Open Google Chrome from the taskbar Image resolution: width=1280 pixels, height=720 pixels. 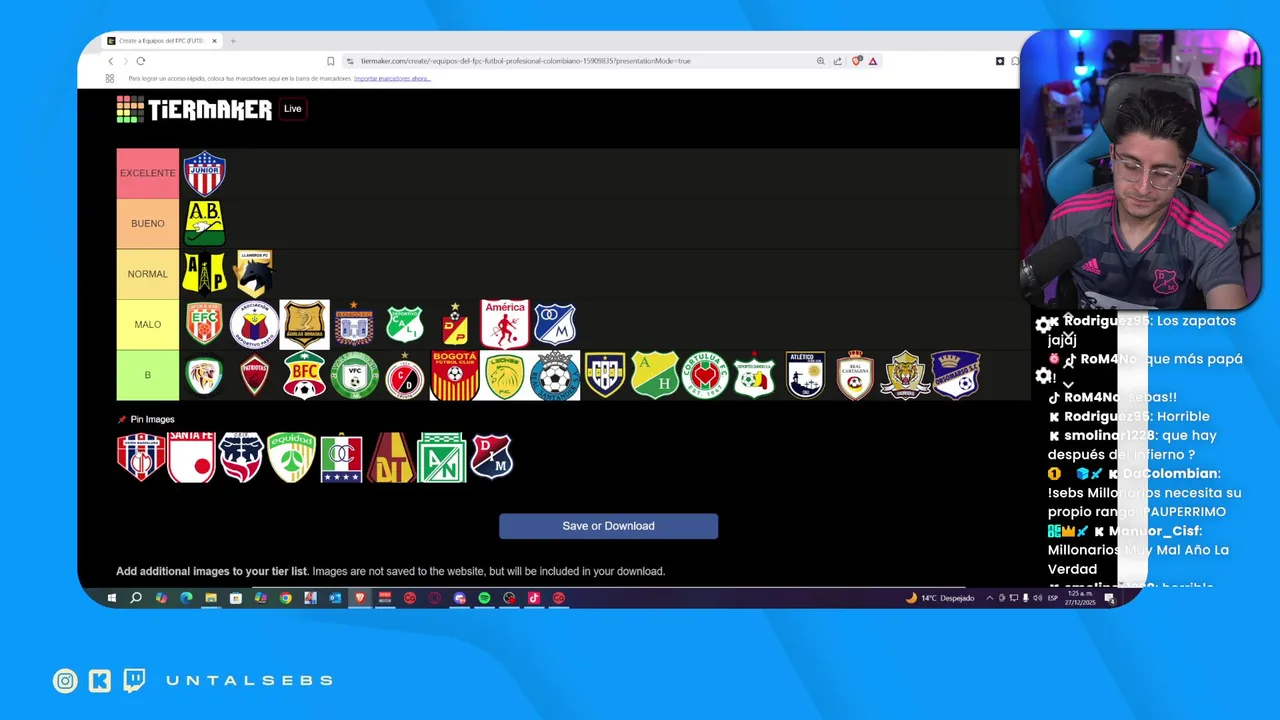(285, 598)
